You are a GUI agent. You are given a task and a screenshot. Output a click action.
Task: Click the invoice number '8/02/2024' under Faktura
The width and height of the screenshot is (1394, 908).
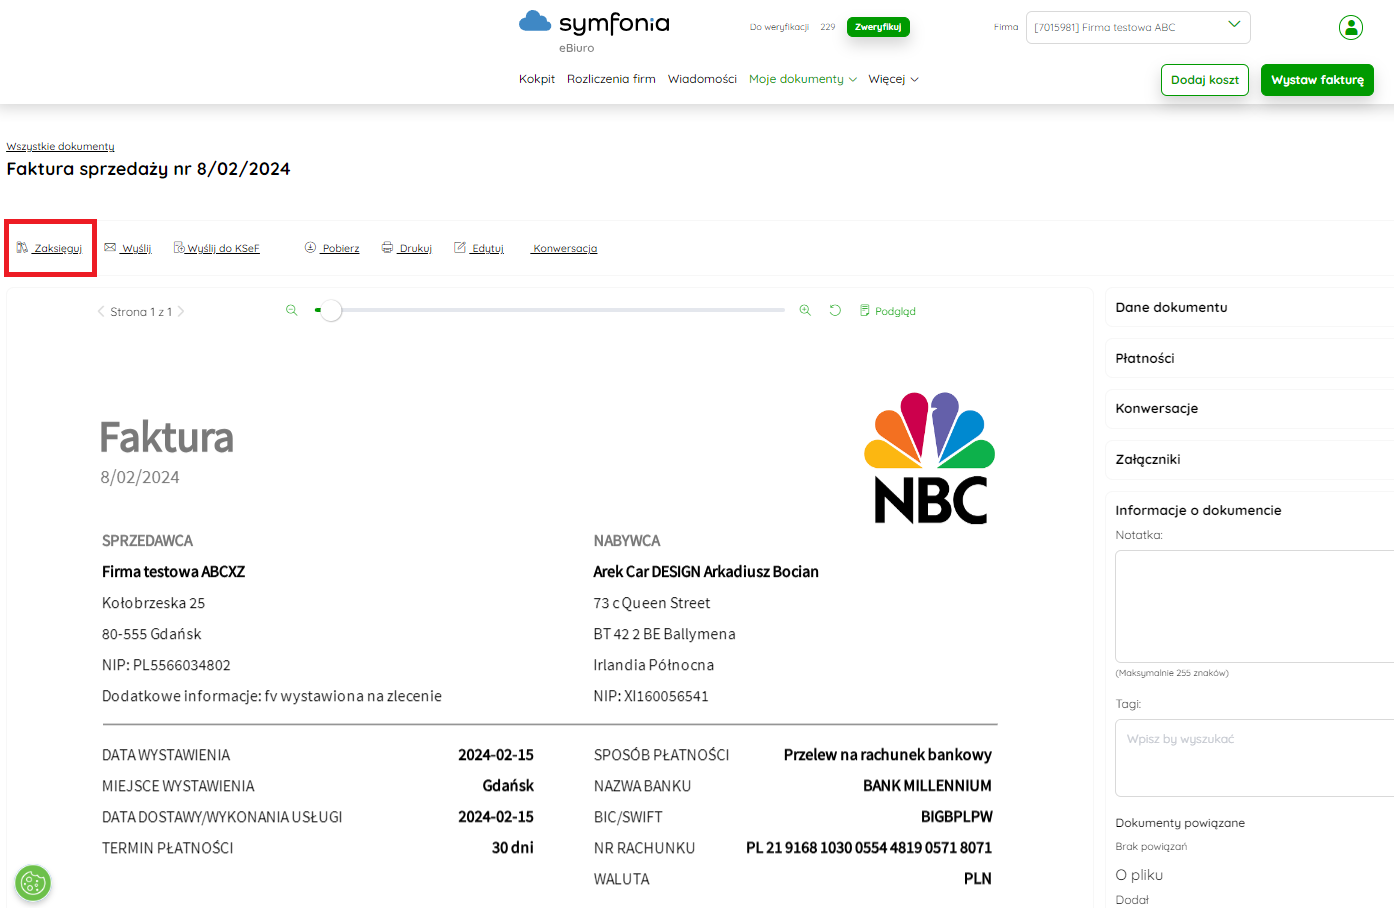[140, 478]
